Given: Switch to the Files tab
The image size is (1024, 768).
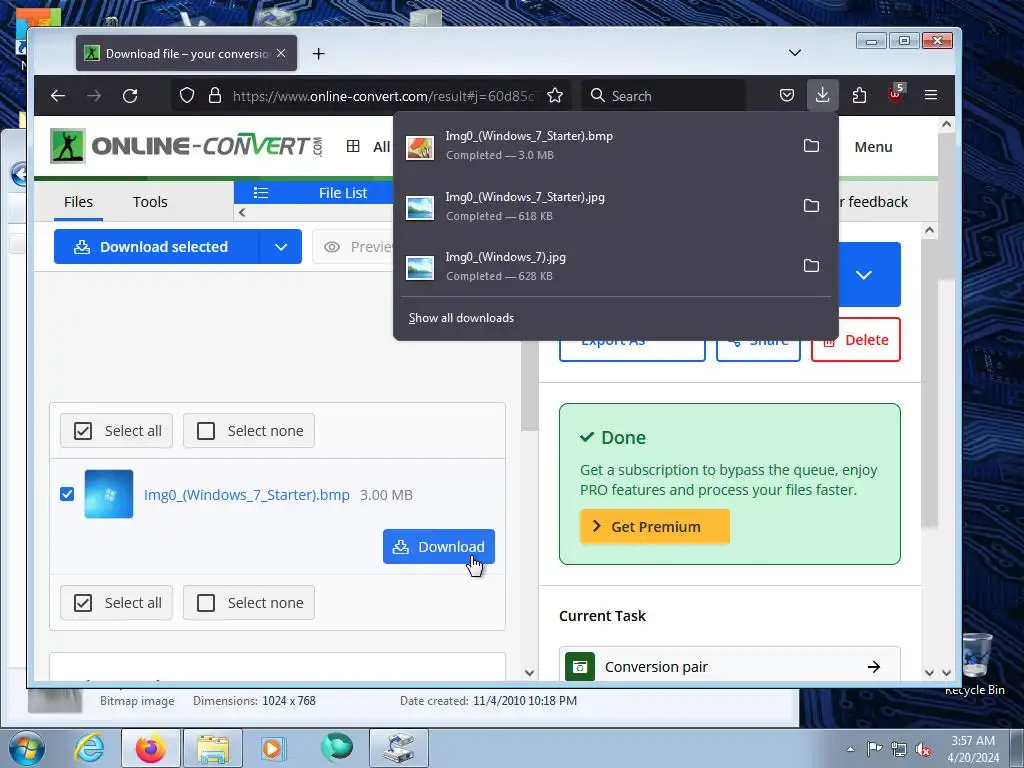Looking at the screenshot, I should point(78,202).
